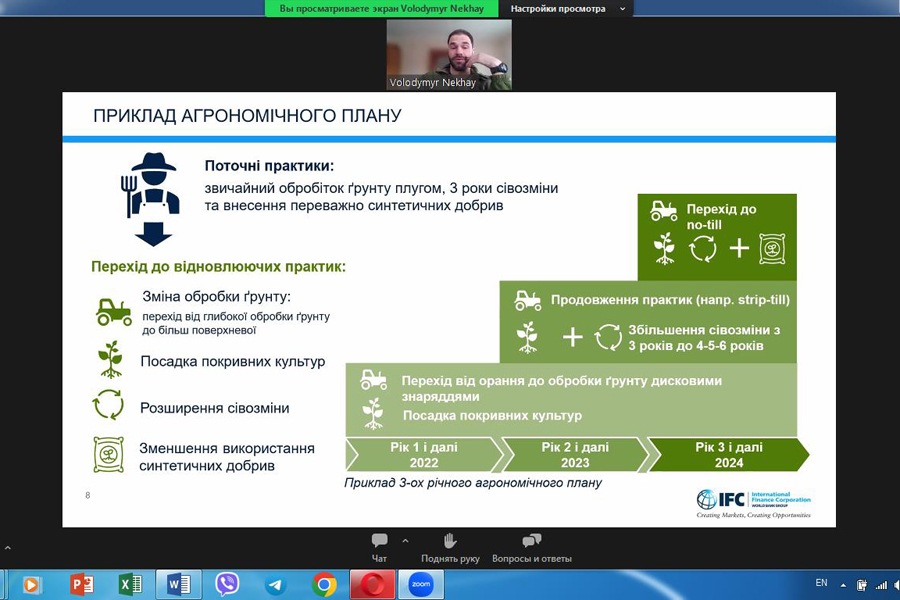Image resolution: width=900 pixels, height=600 pixels.
Task: Open the Настройки просмотра dropdown
Action: tap(567, 8)
